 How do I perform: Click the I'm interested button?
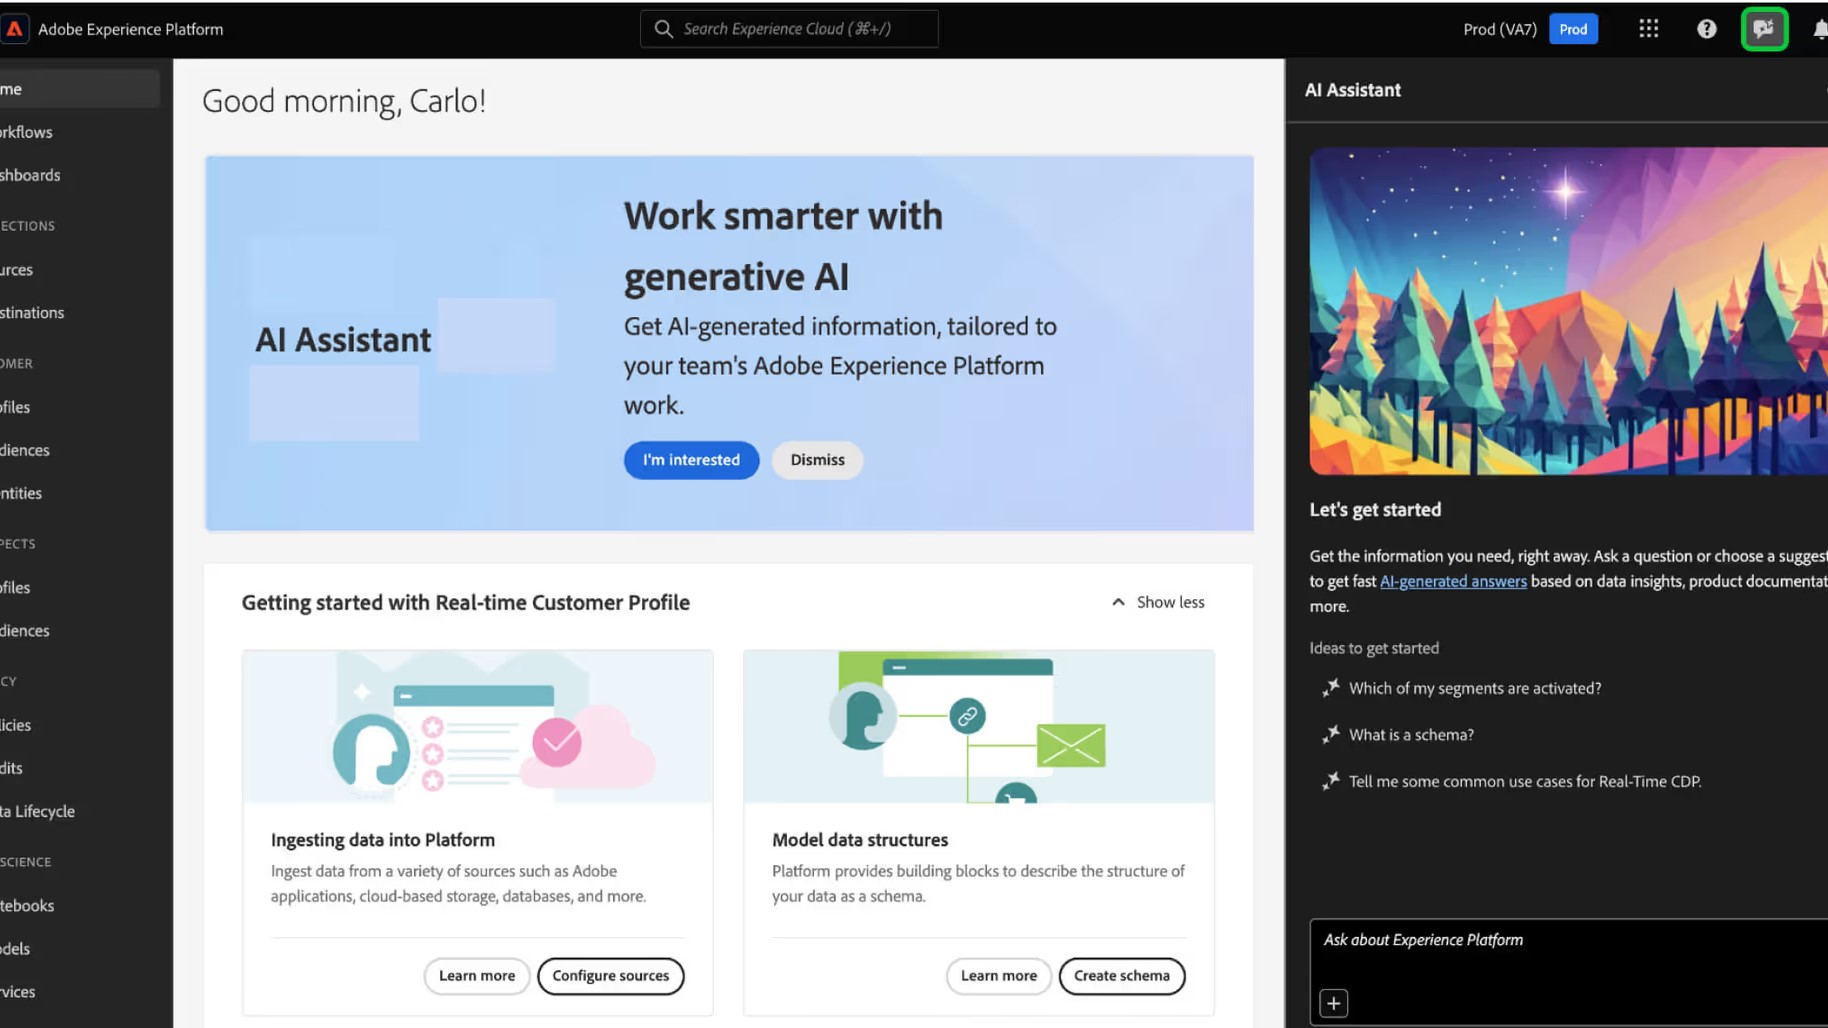click(691, 460)
